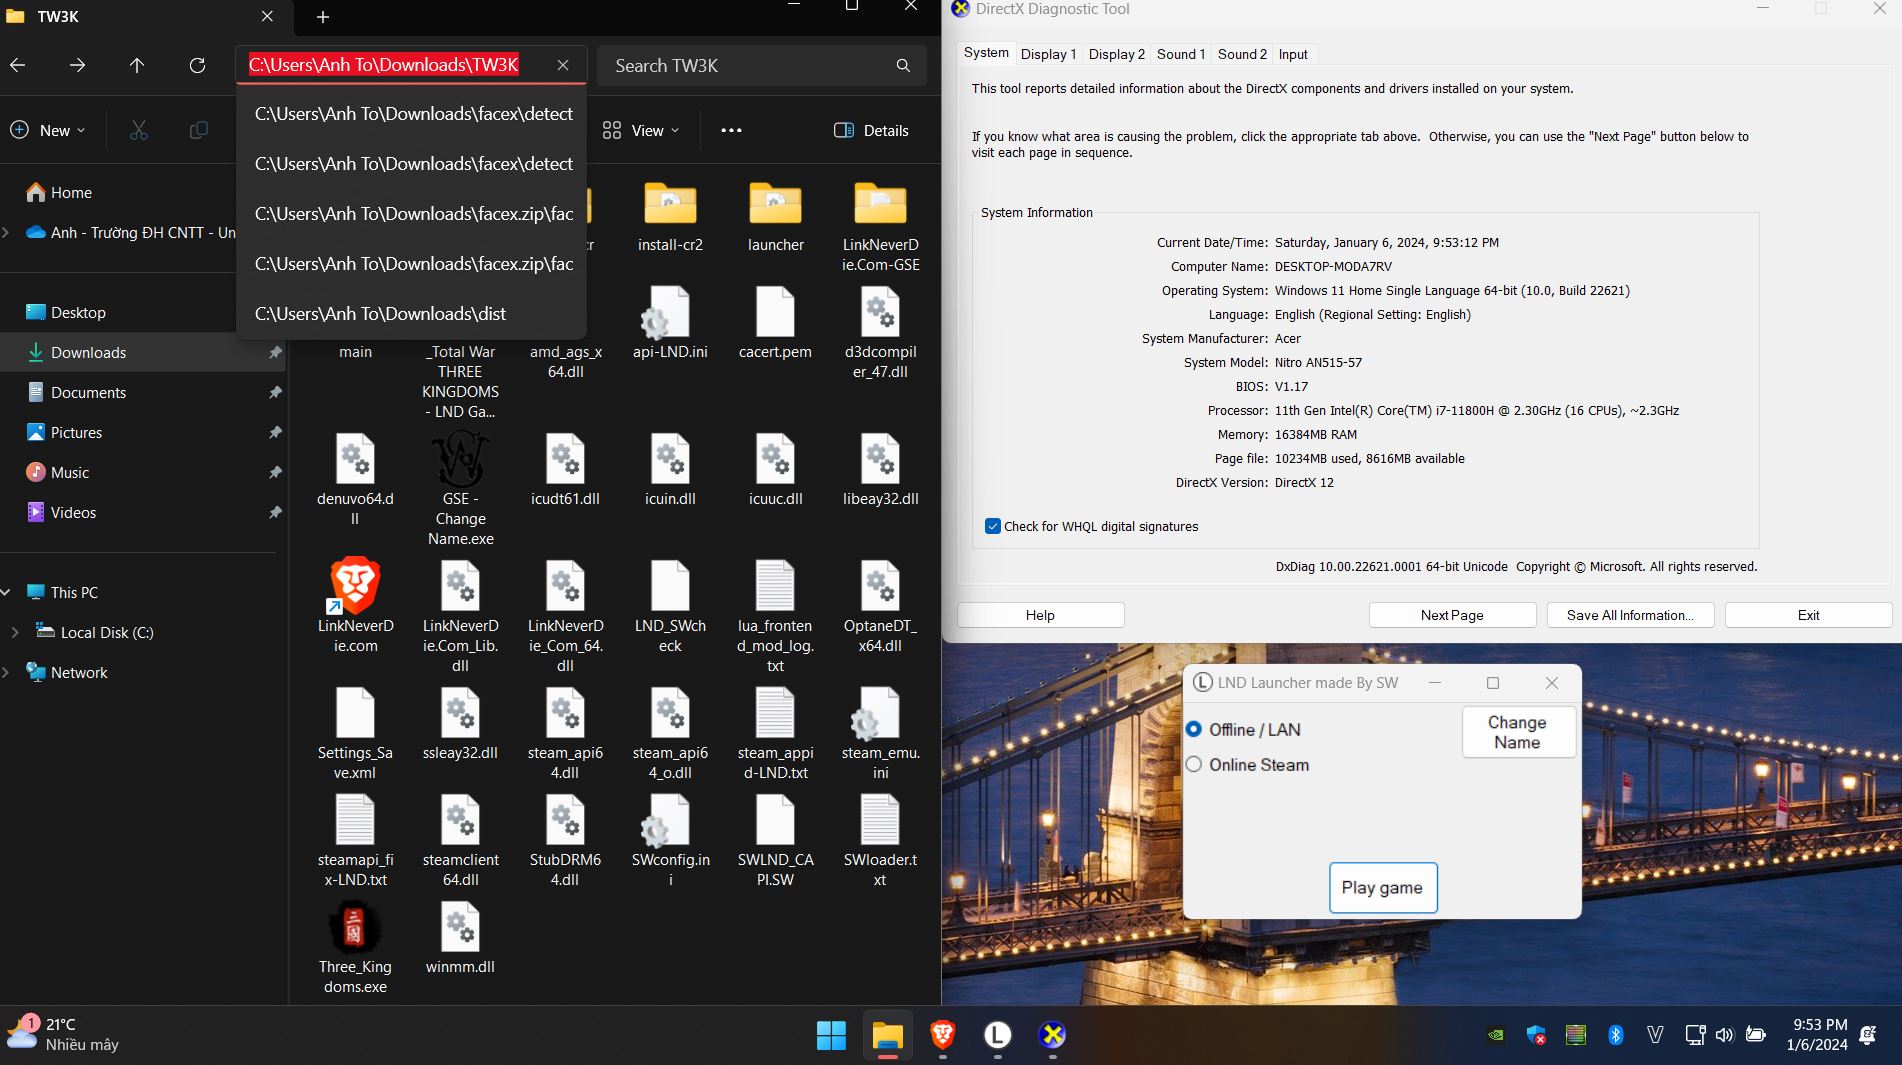This screenshot has height=1065, width=1902.
Task: Open Three_Kingdoms.exe game file icon
Action: [355, 928]
